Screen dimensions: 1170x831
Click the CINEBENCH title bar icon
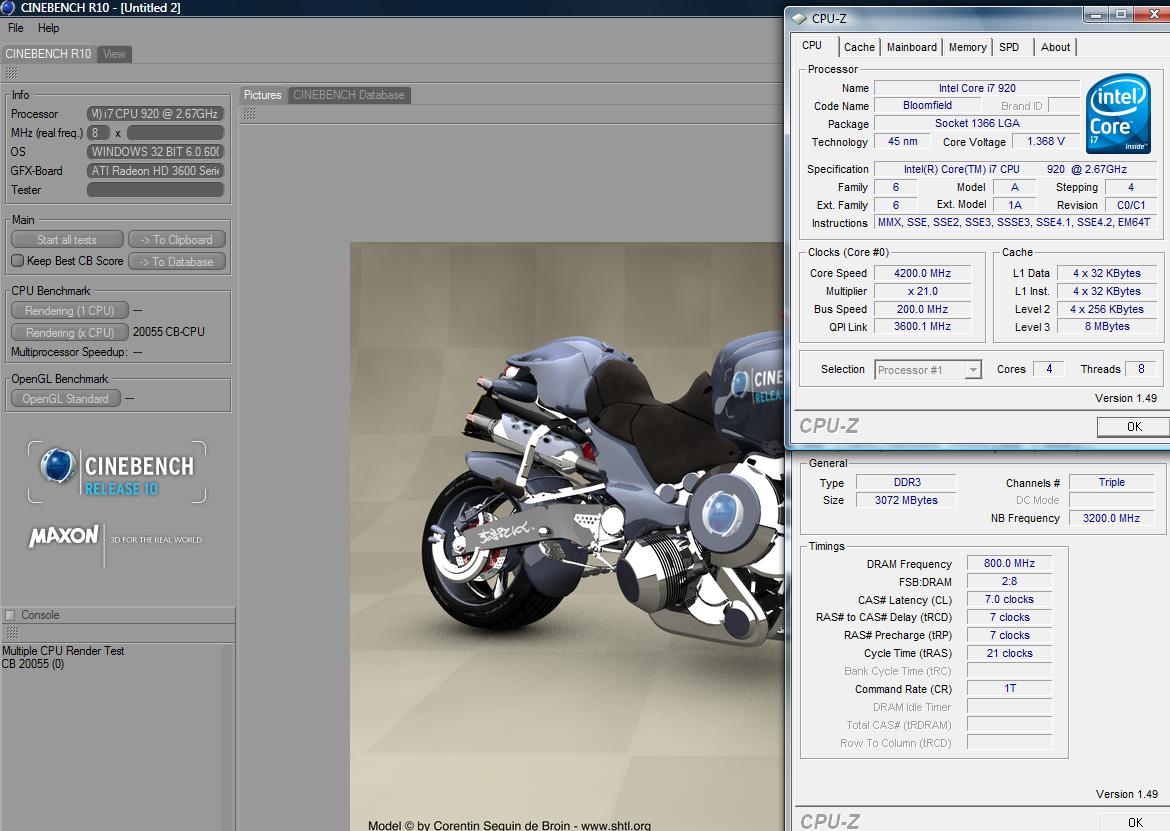(7, 7)
